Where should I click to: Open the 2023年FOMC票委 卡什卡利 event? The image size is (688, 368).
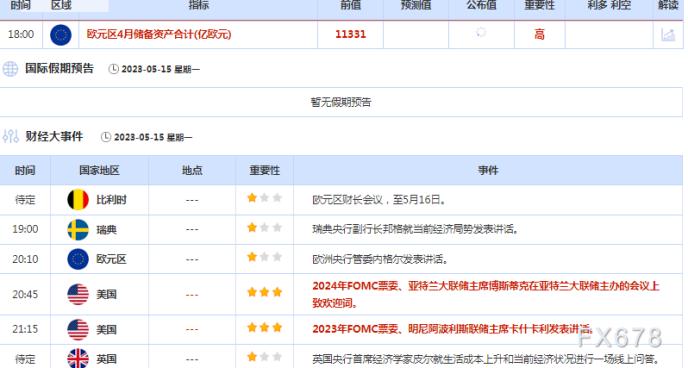tap(452, 329)
